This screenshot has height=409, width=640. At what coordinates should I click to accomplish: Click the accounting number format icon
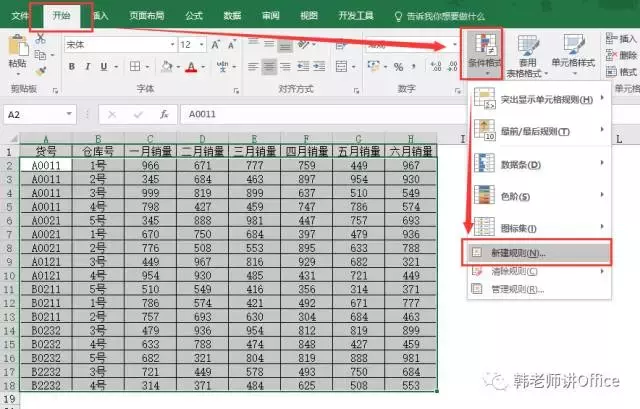373,66
